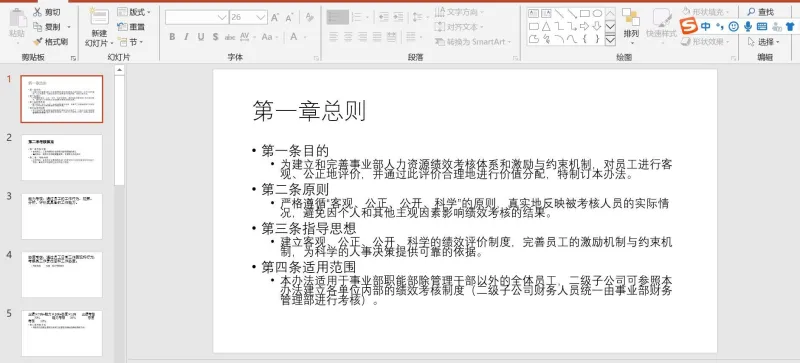The height and width of the screenshot is (363, 800).
Task: Open the font size 26 dropdown
Action: (261, 17)
